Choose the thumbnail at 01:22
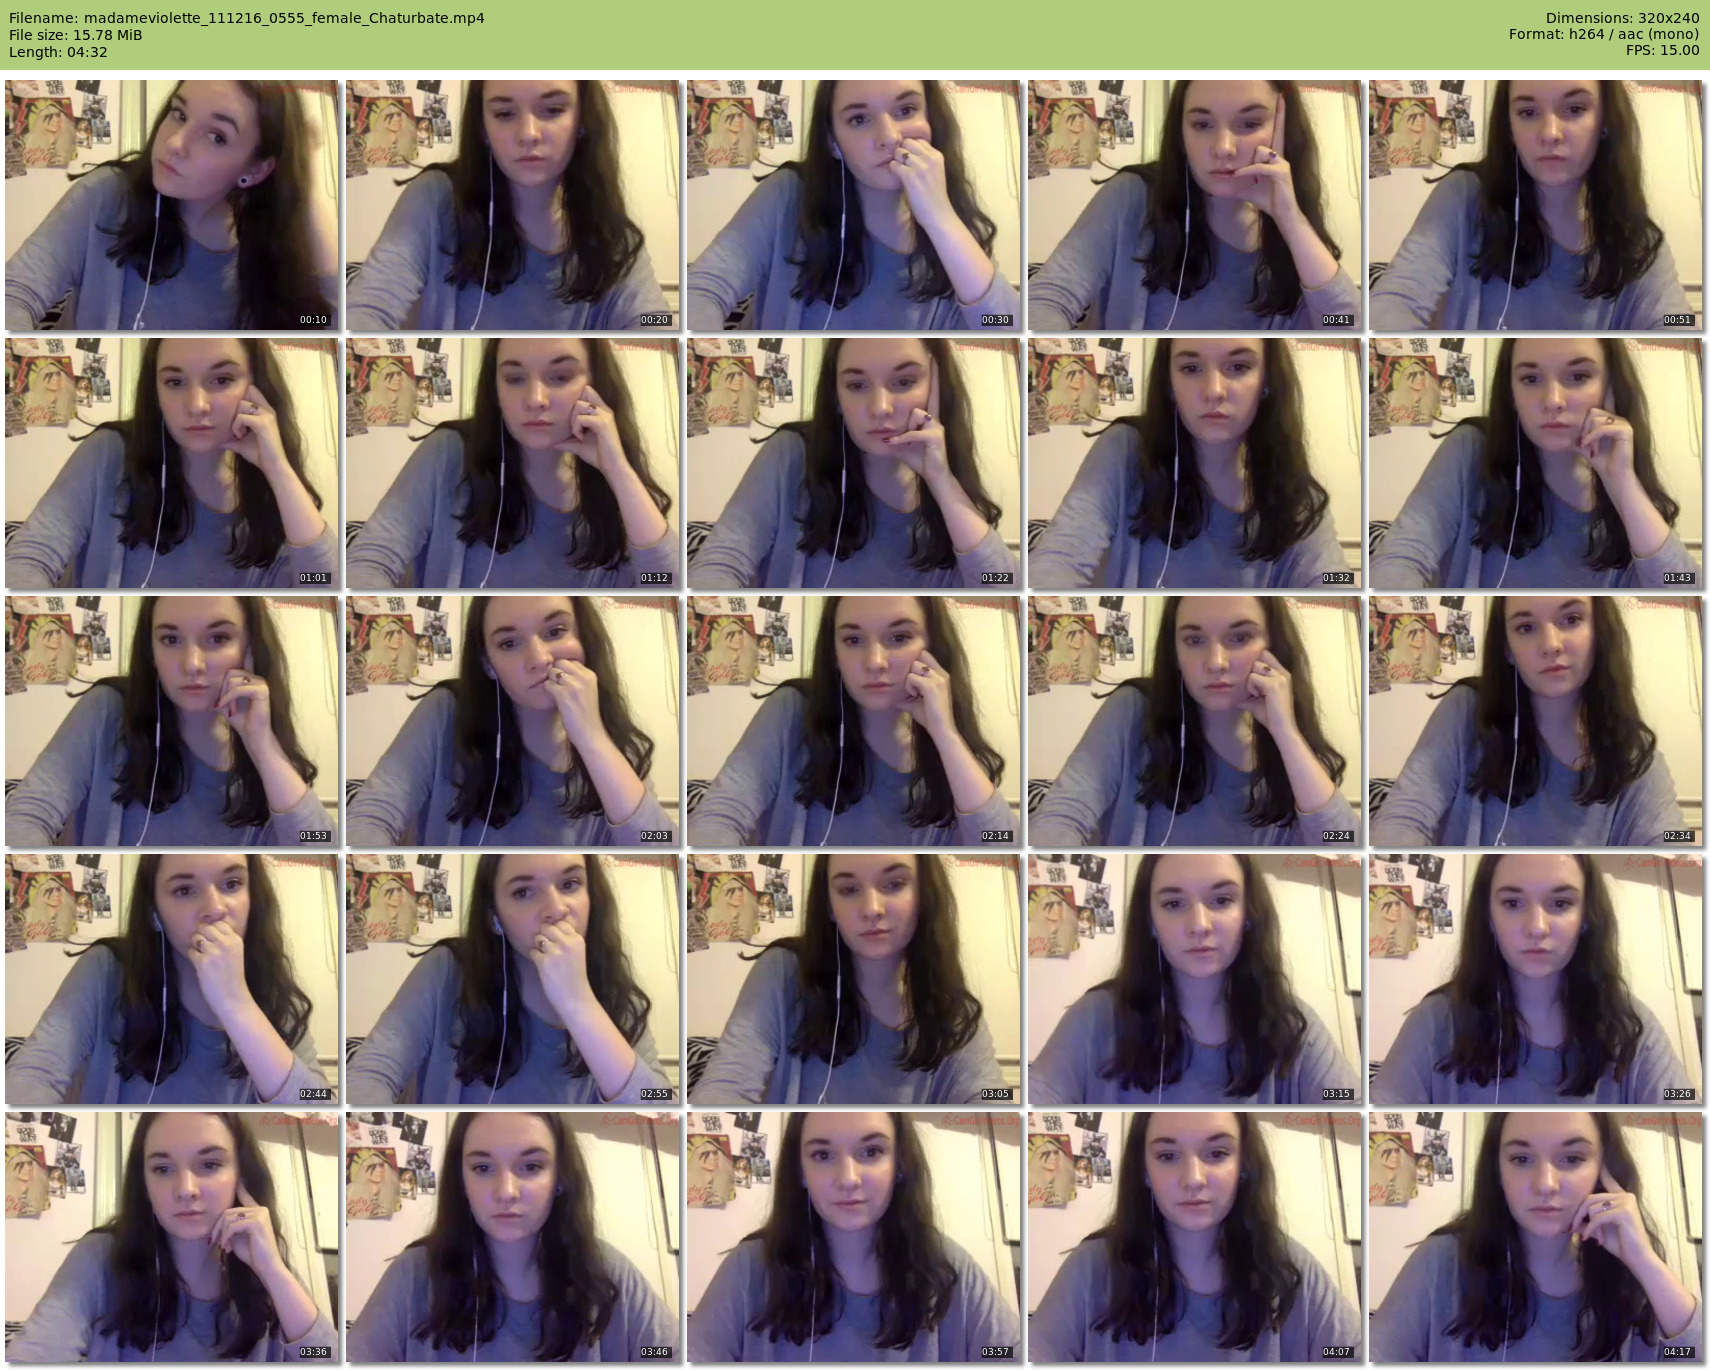 (x=854, y=463)
